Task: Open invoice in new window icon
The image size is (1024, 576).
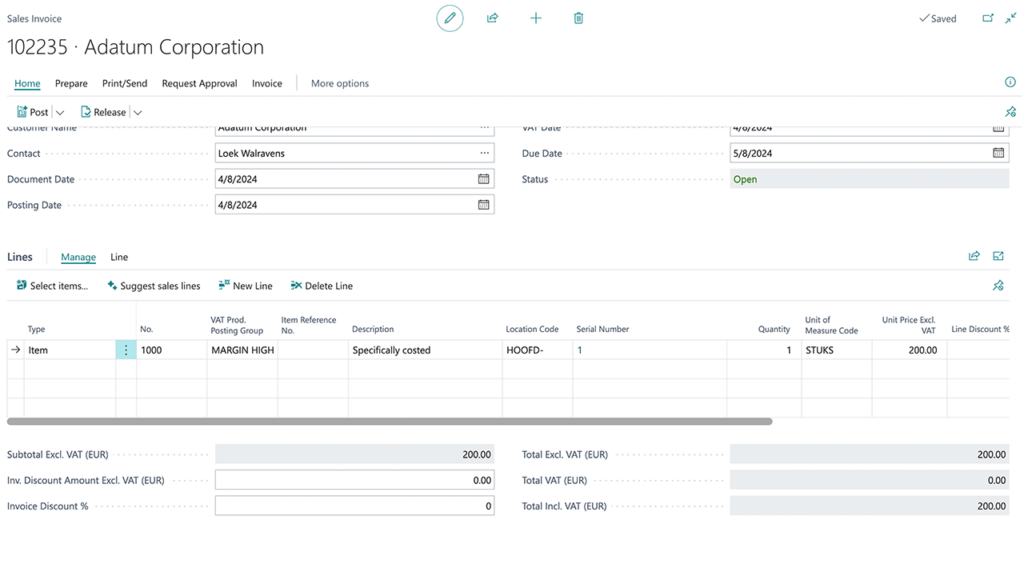Action: pos(987,18)
